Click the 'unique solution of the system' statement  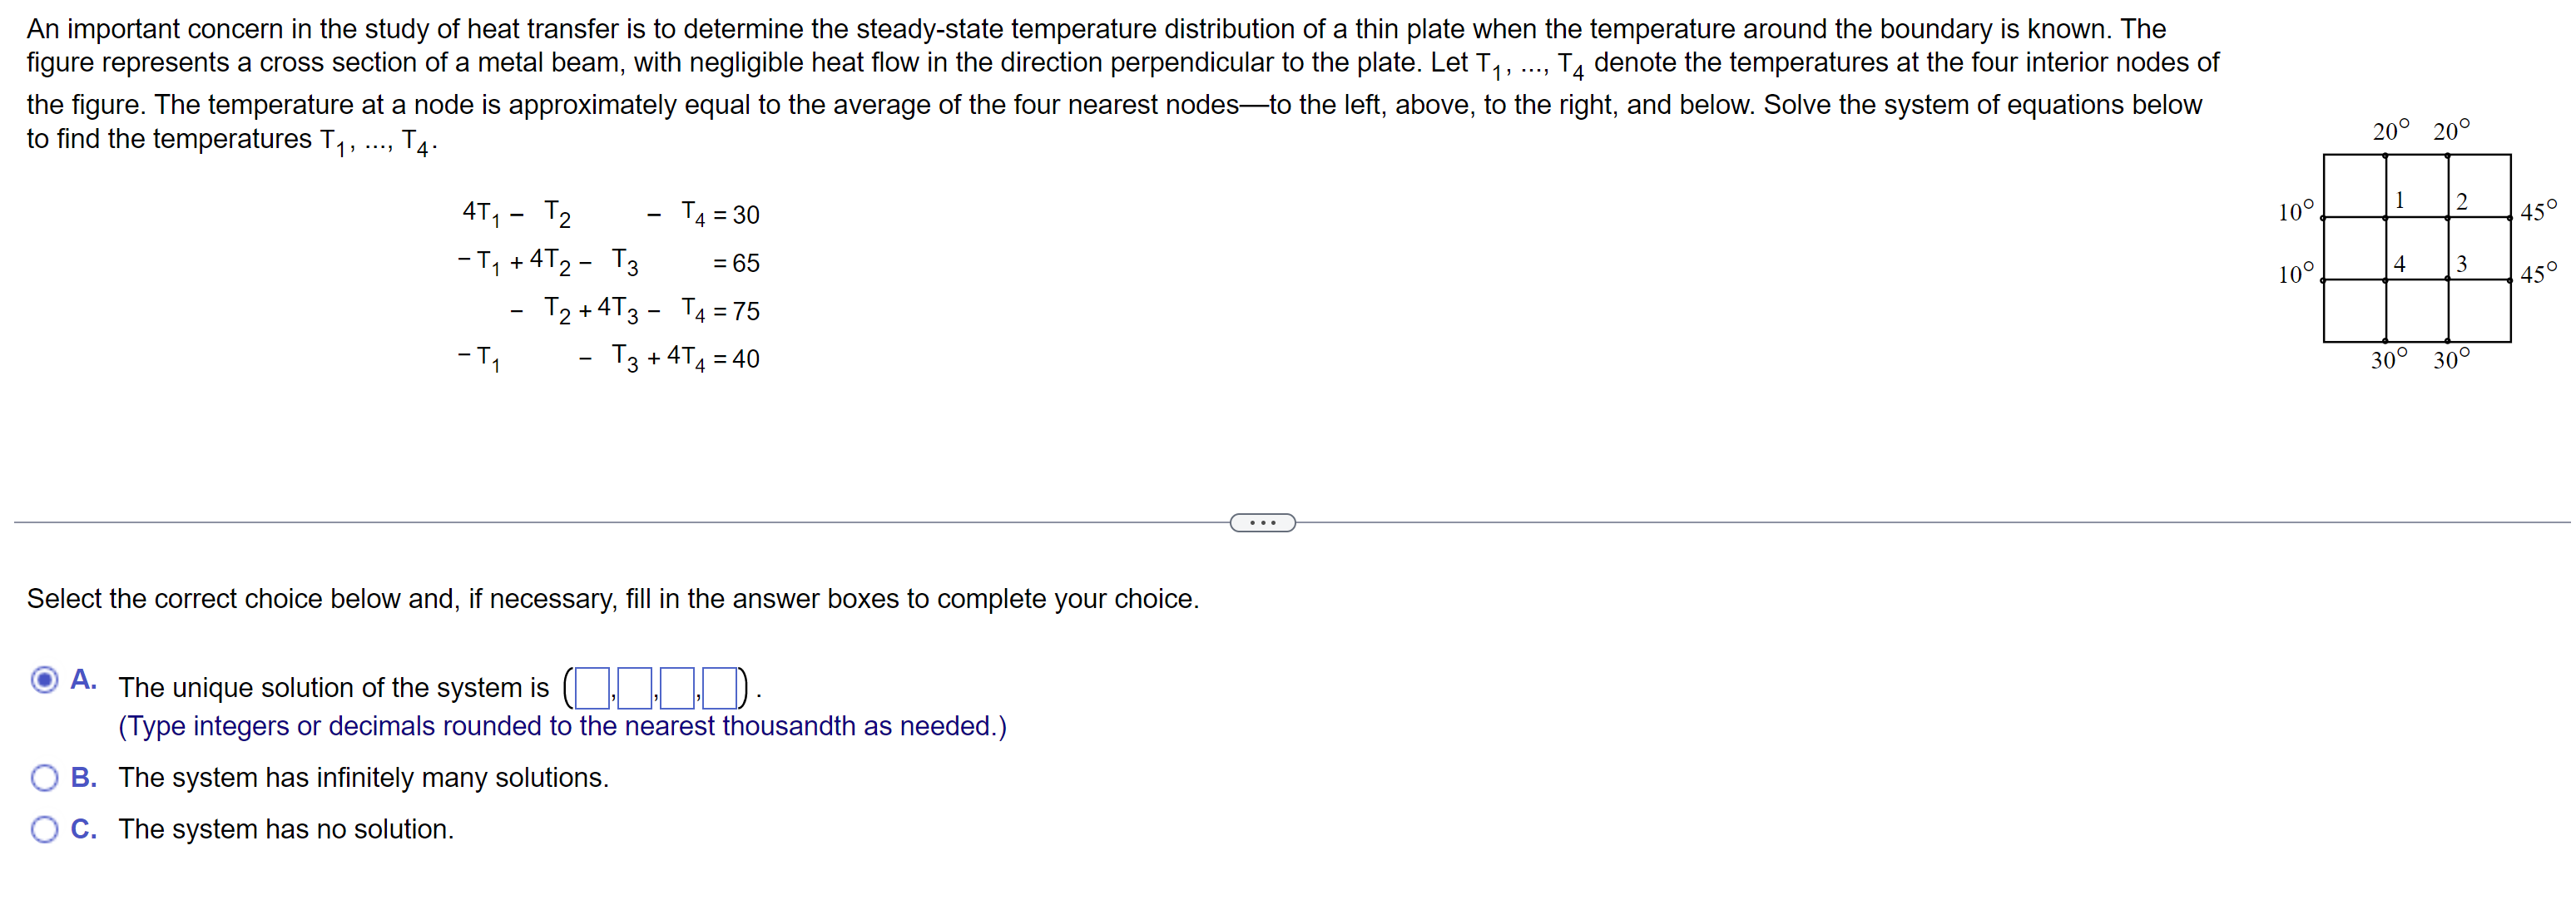point(334,688)
